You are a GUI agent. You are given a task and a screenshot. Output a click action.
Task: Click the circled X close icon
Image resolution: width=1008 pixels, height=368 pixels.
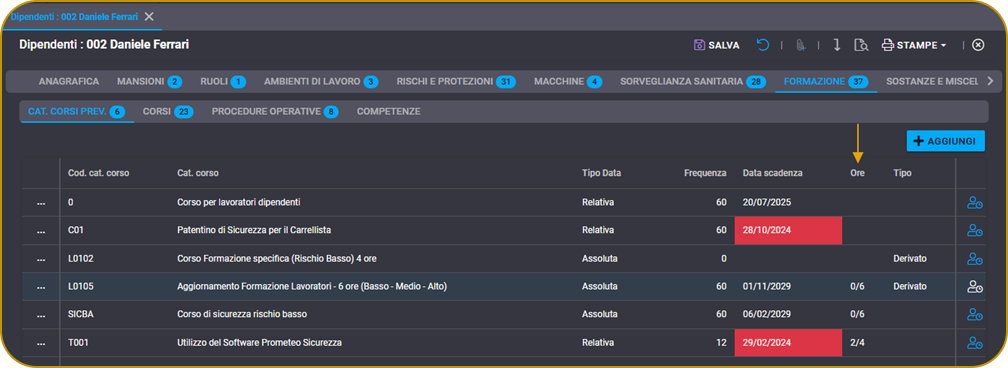(978, 45)
